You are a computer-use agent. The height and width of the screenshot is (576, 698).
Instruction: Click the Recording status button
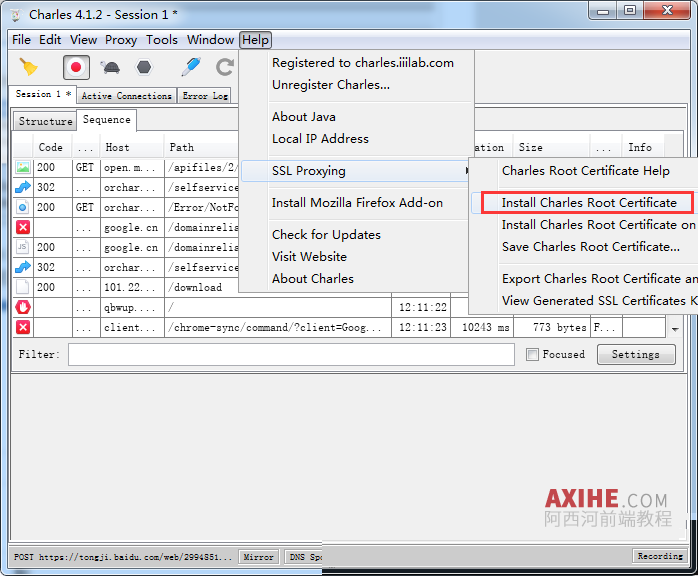pos(660,556)
